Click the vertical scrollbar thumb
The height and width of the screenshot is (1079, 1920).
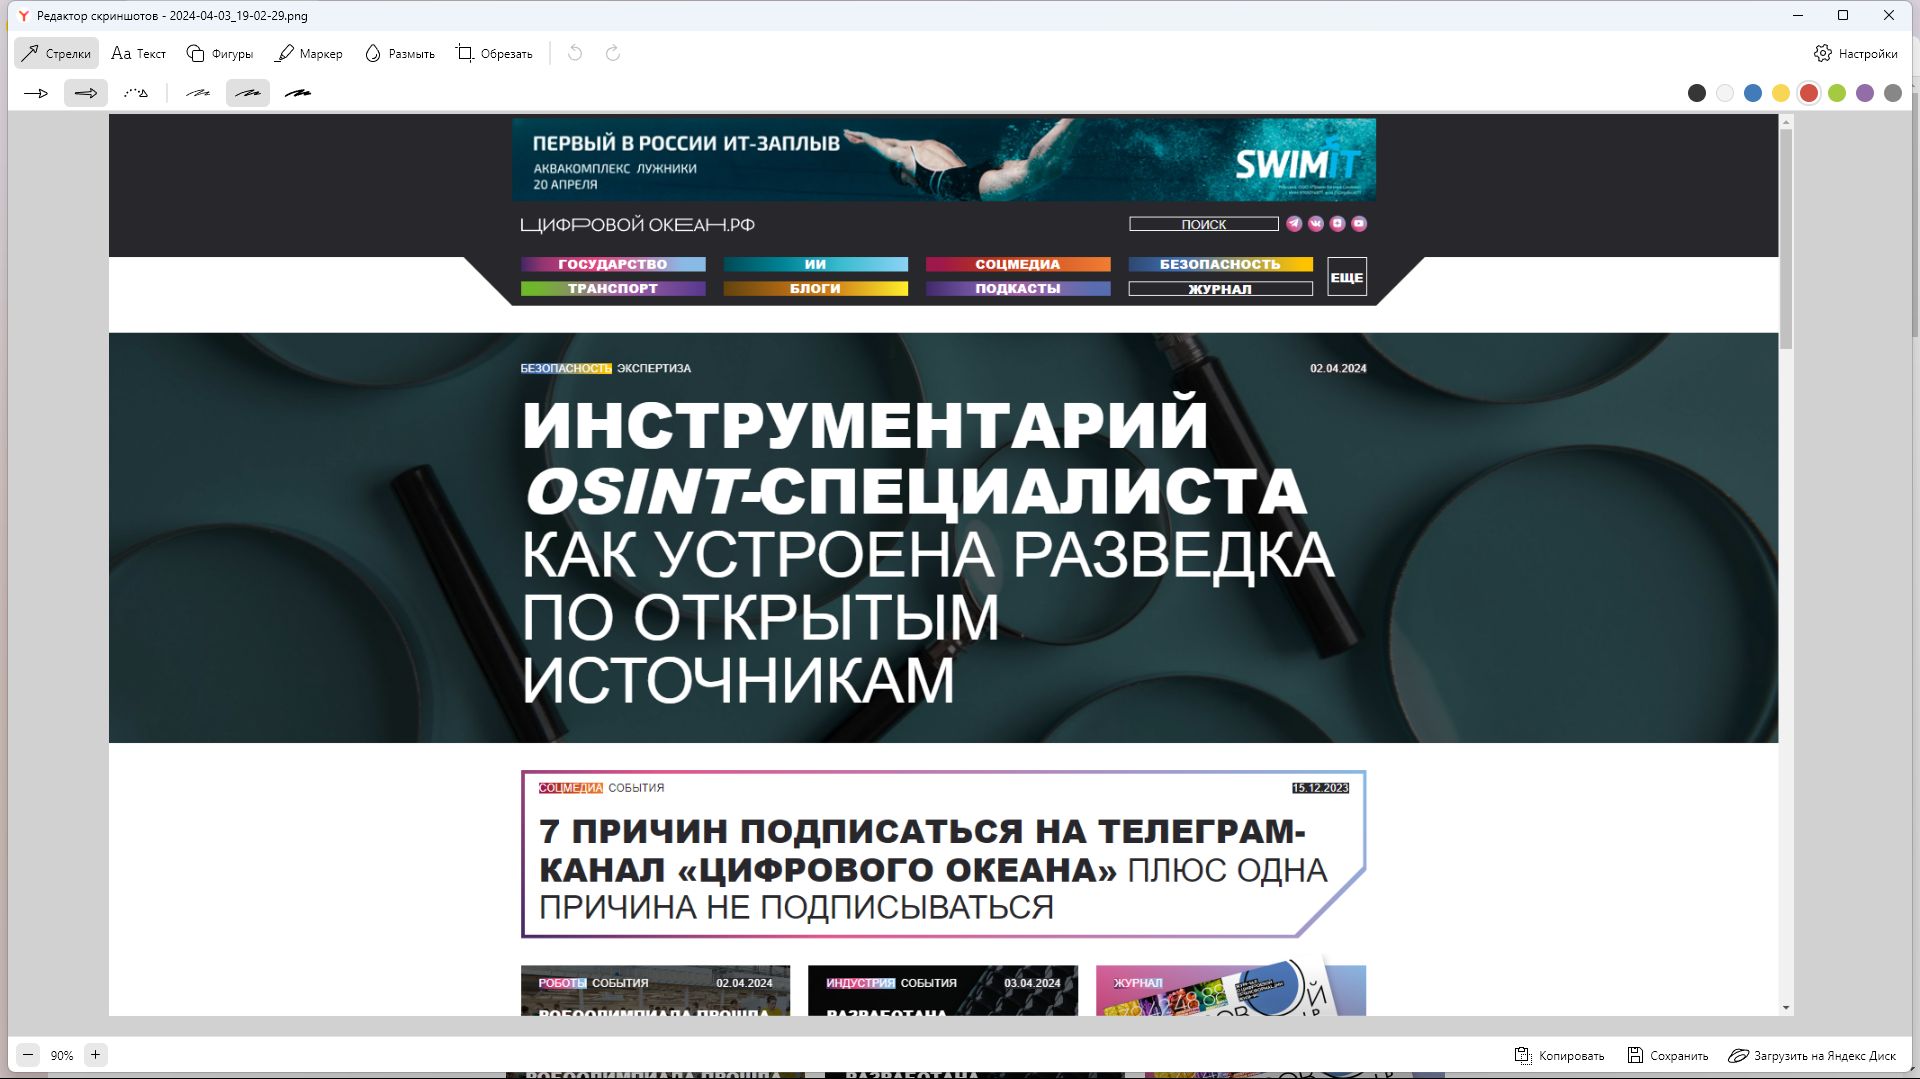[1786, 238]
